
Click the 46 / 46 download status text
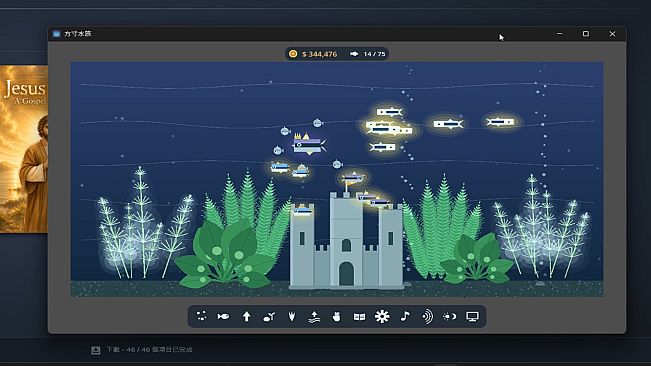(149, 349)
